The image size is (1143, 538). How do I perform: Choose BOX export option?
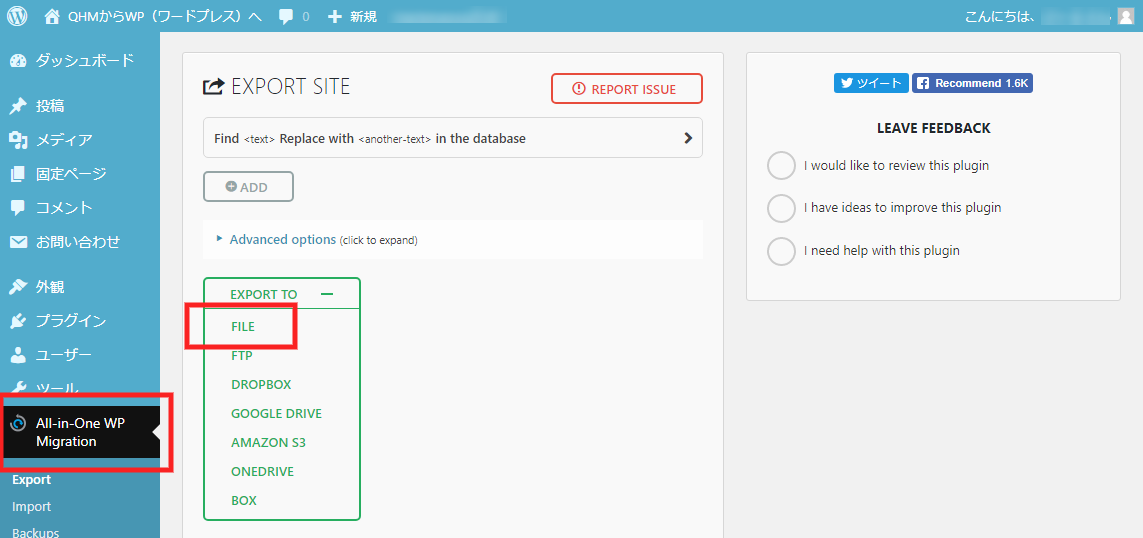(243, 501)
